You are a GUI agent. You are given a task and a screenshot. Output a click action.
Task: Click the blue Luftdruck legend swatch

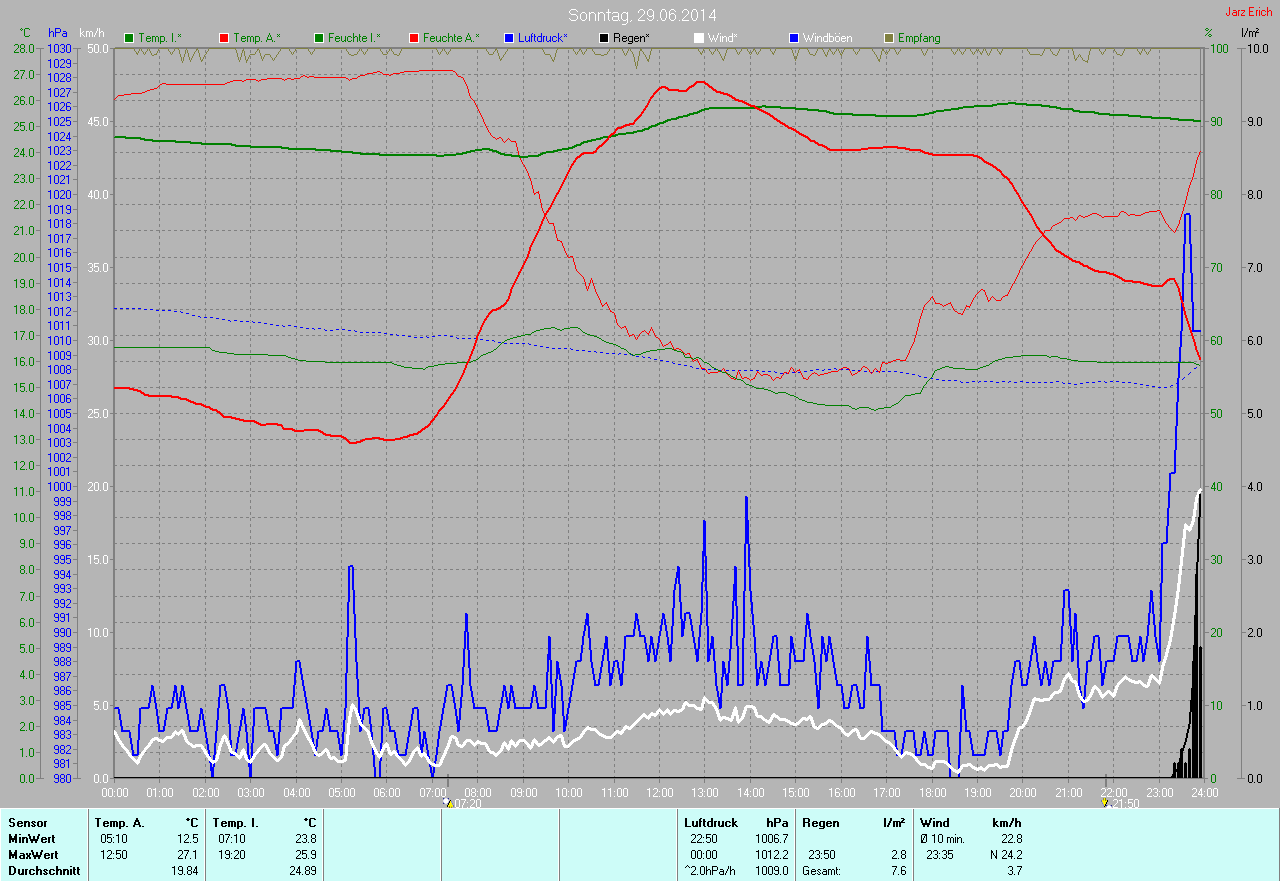[x=509, y=38]
